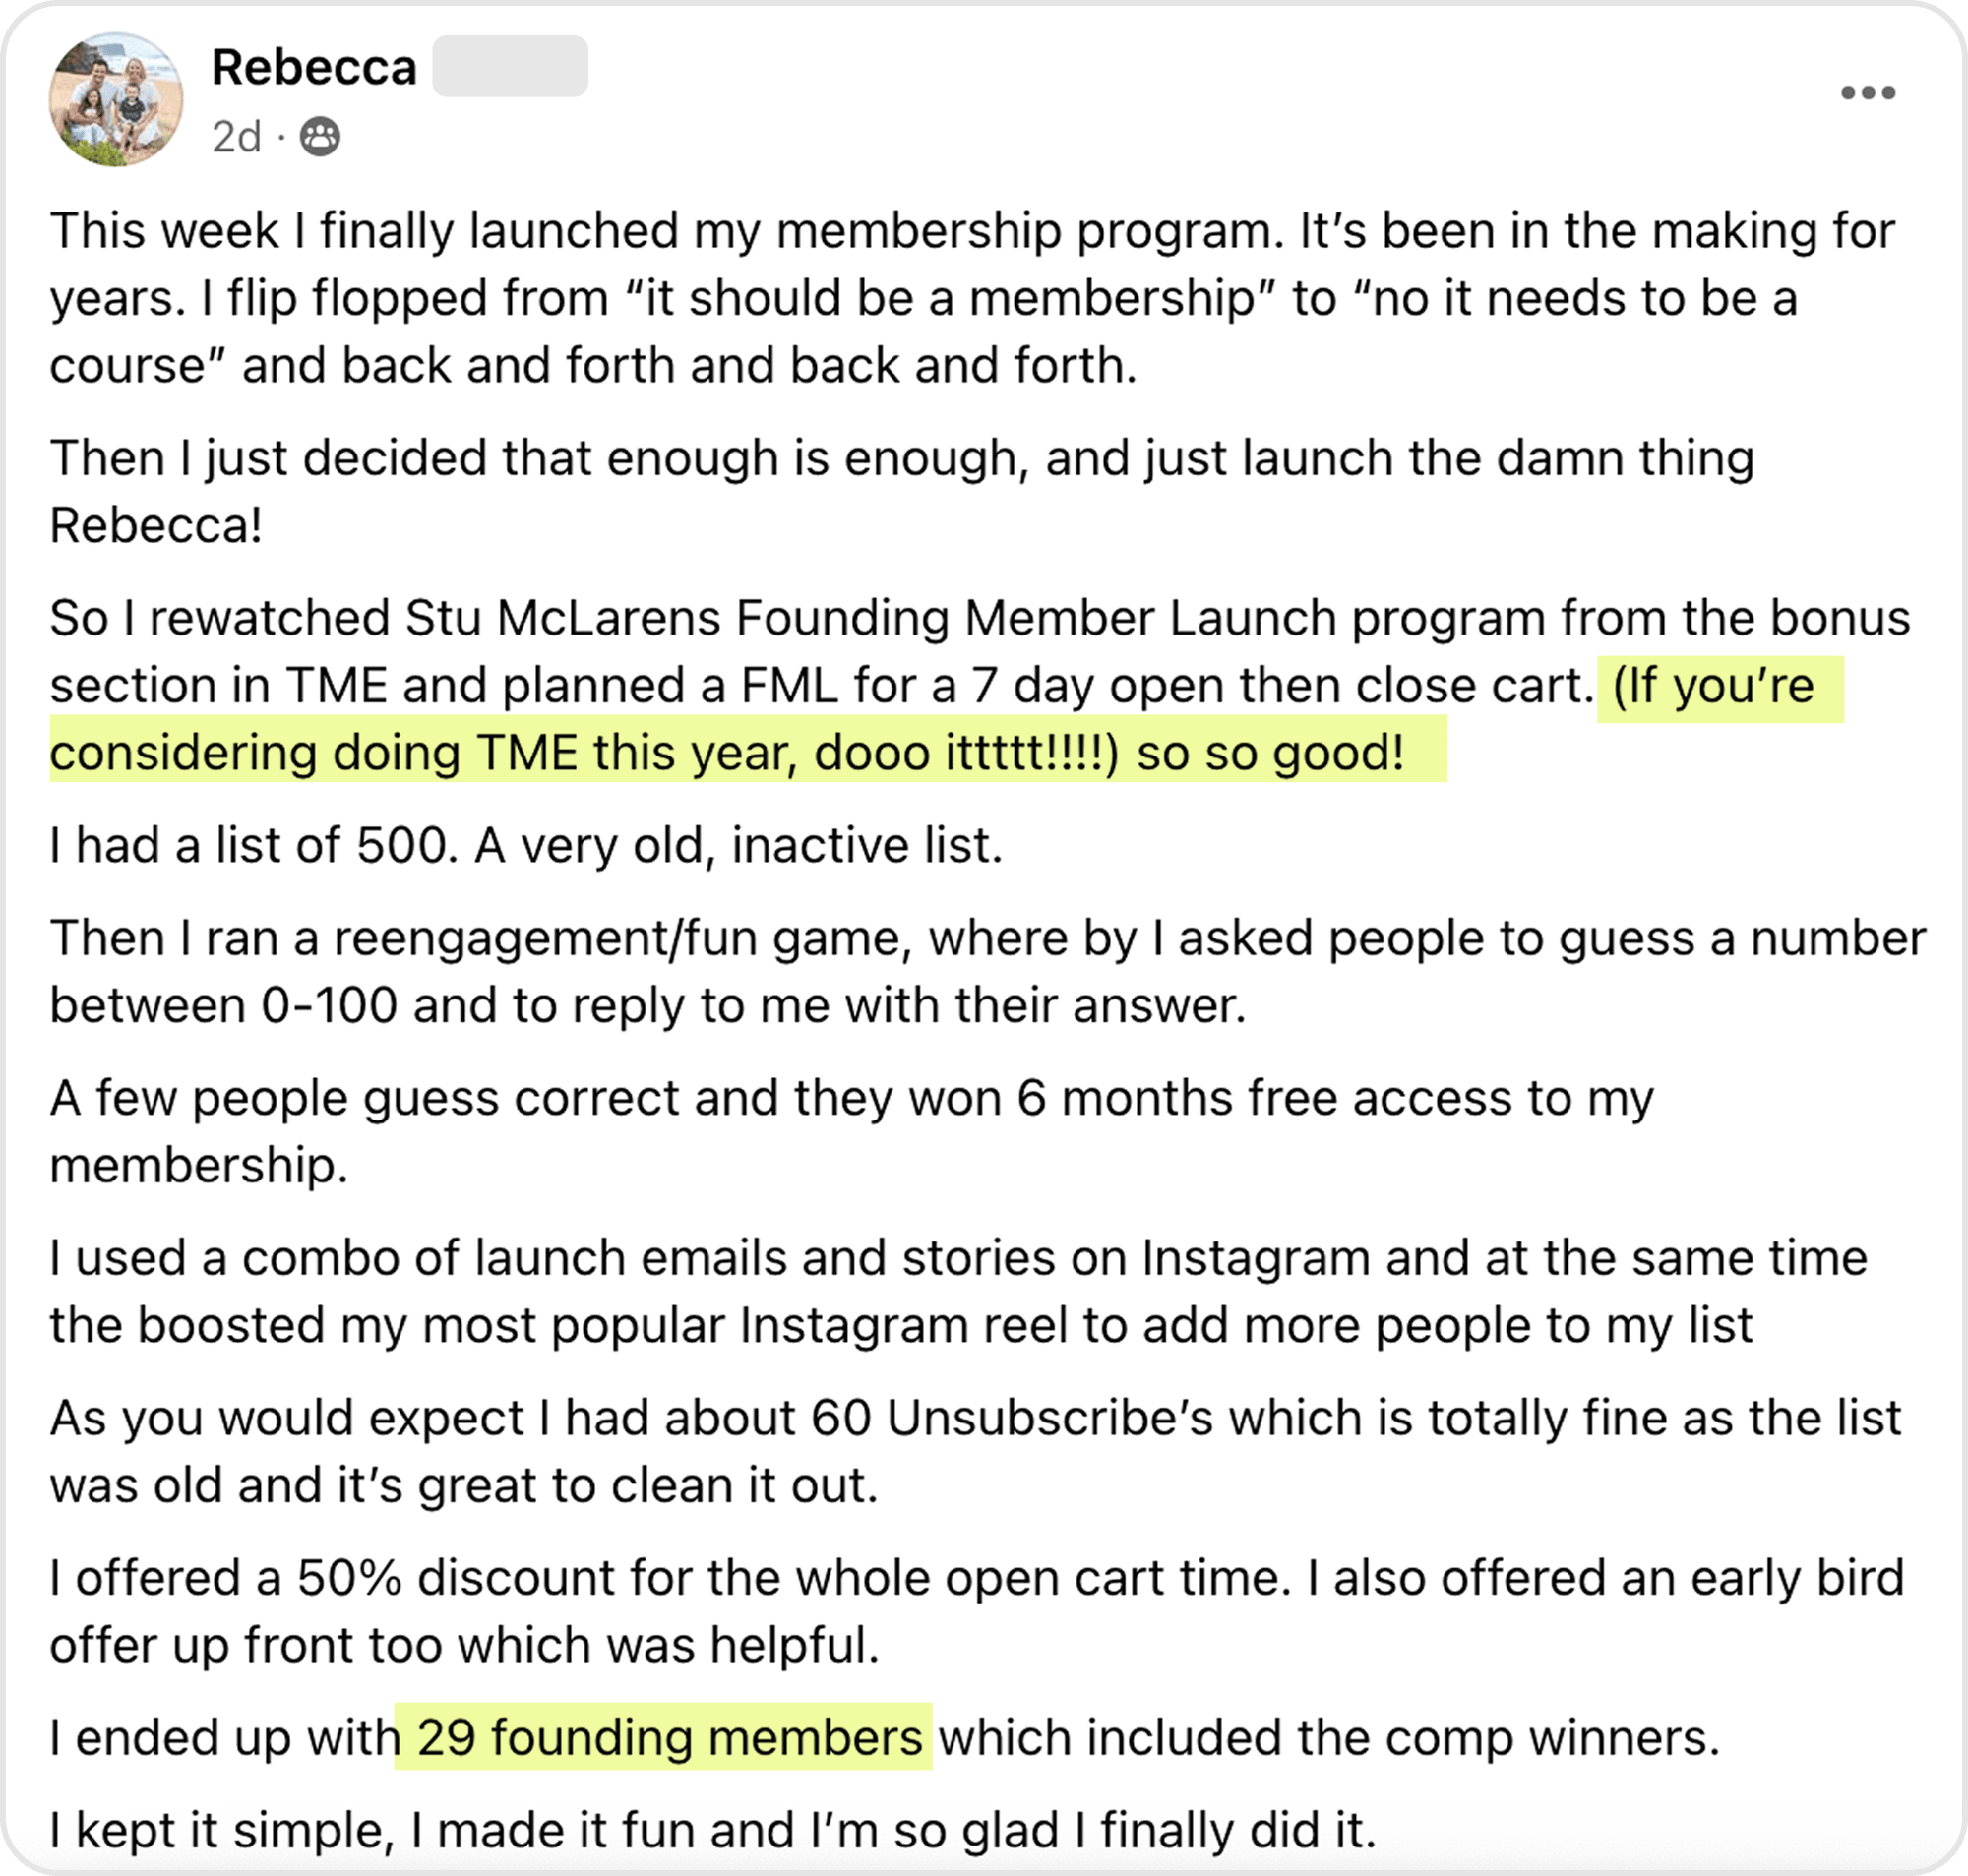Click the paragraph starting This week I finally launched
Image resolution: width=1968 pixels, height=1876 pixels.
click(972, 298)
